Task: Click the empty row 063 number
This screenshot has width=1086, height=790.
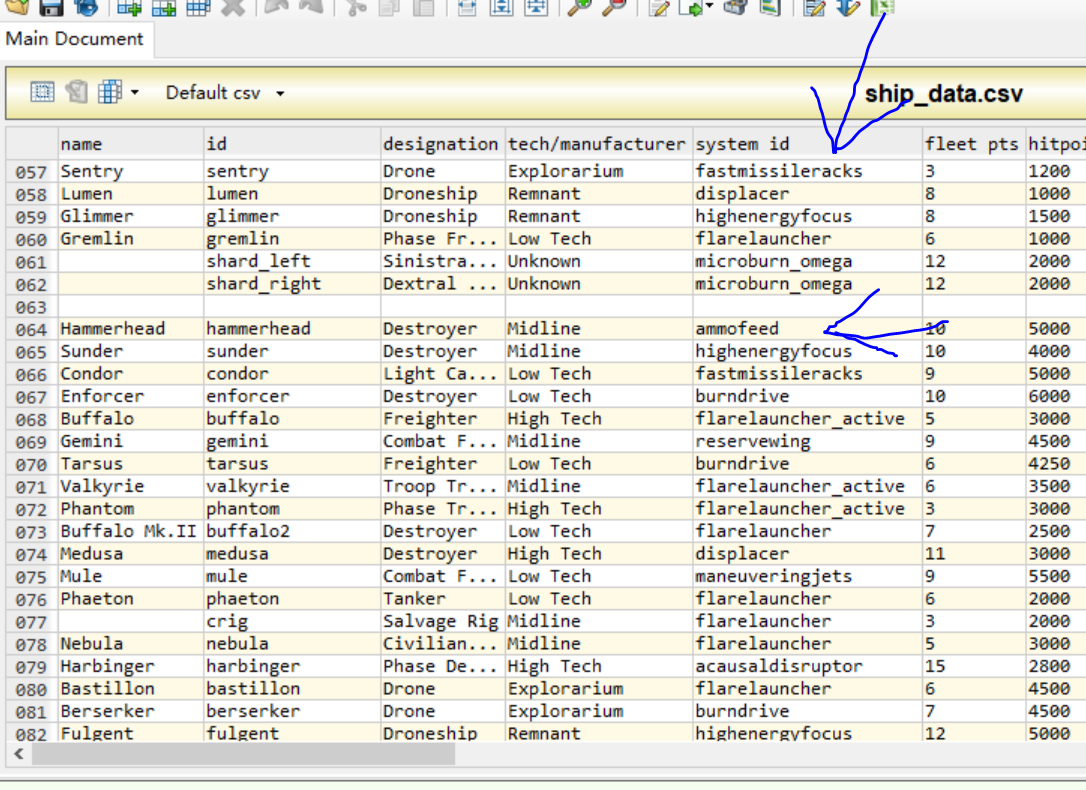Action: click(31, 306)
